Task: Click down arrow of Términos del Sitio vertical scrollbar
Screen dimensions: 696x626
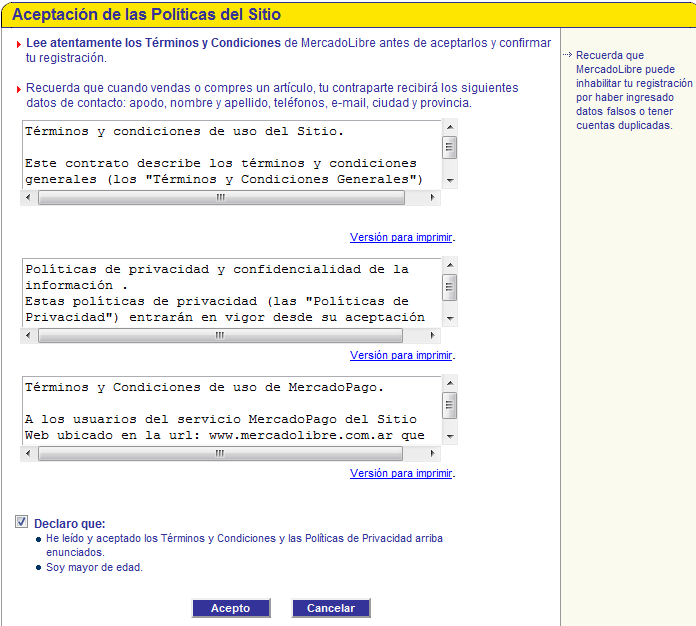Action: coord(450,180)
